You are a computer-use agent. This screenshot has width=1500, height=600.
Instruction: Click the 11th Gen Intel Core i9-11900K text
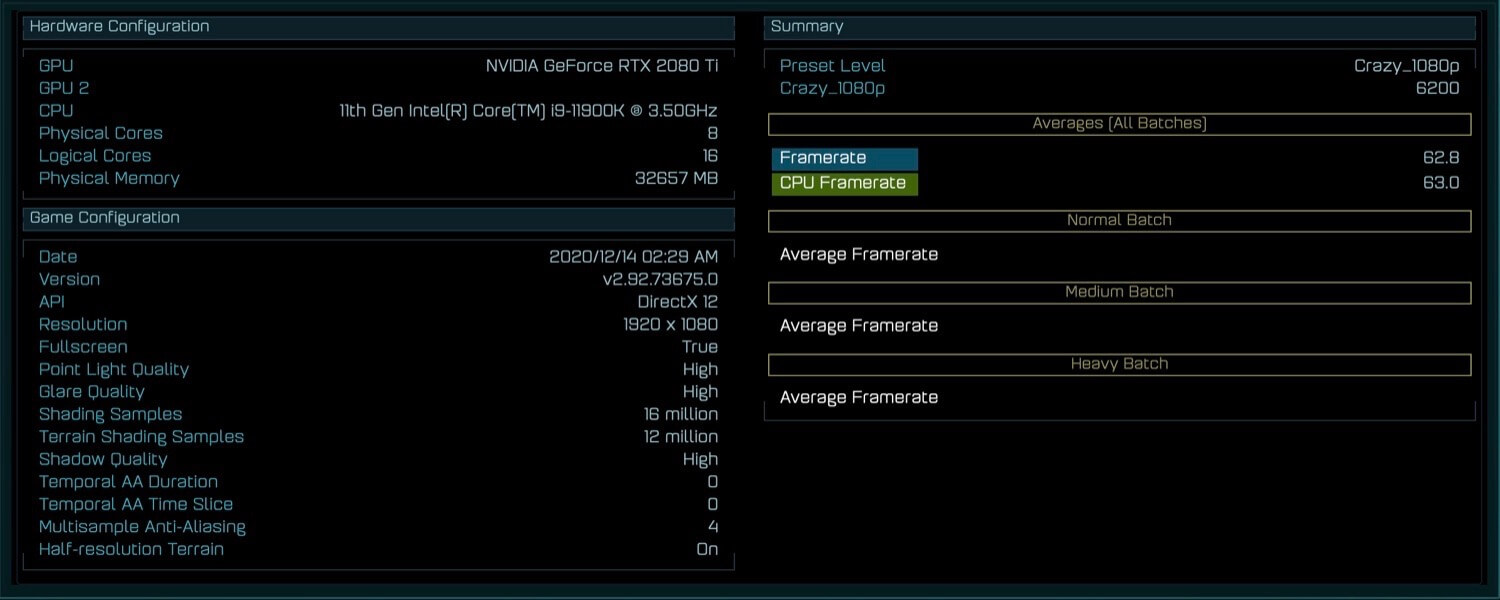[x=529, y=111]
